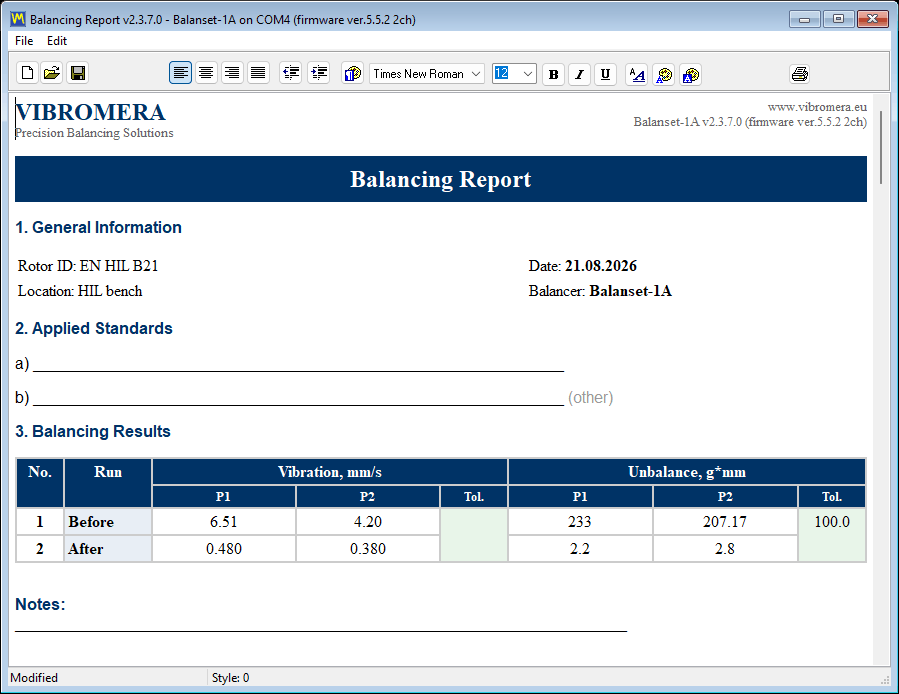The width and height of the screenshot is (899, 694).
Task: Save the report with floppy icon
Action: (x=77, y=73)
